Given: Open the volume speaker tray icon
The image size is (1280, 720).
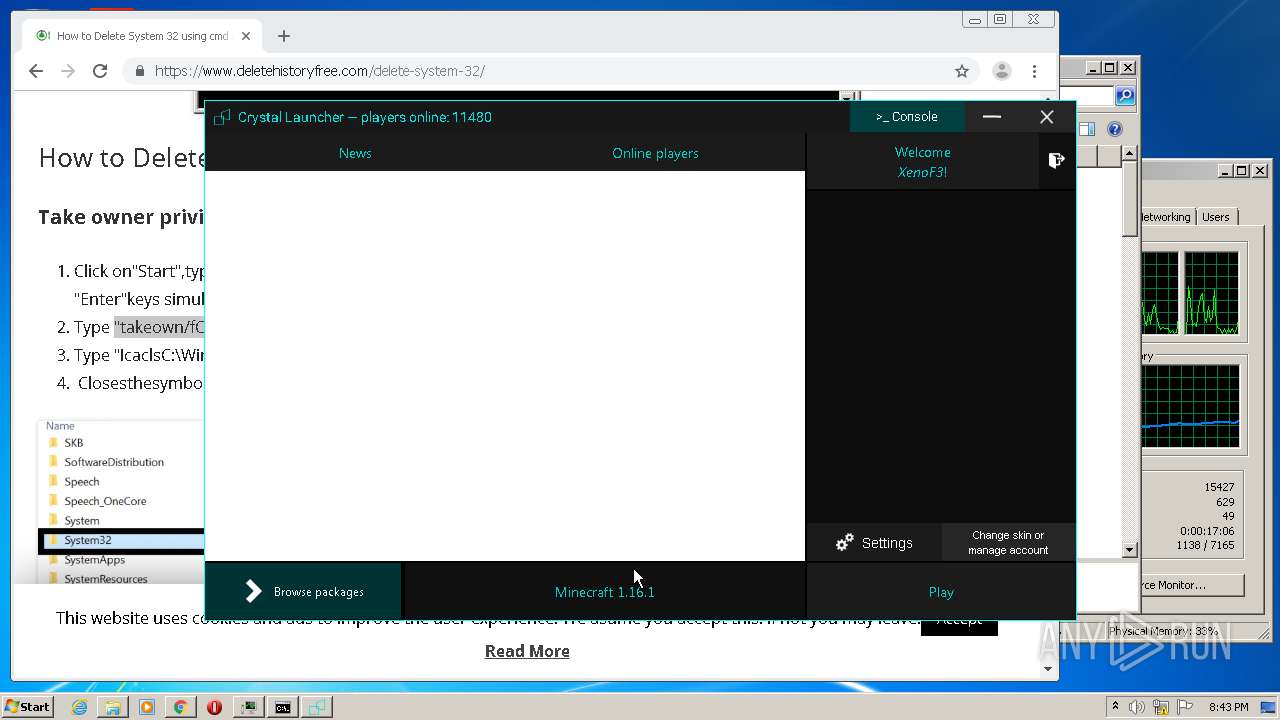Looking at the screenshot, I should tap(1138, 707).
